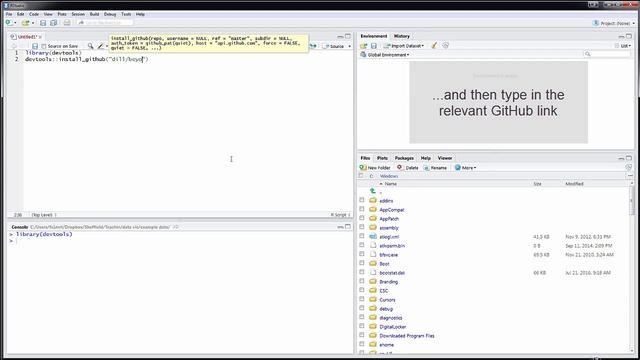Open the Global Environment dropdown
The width and height of the screenshot is (640, 360).
[385, 54]
